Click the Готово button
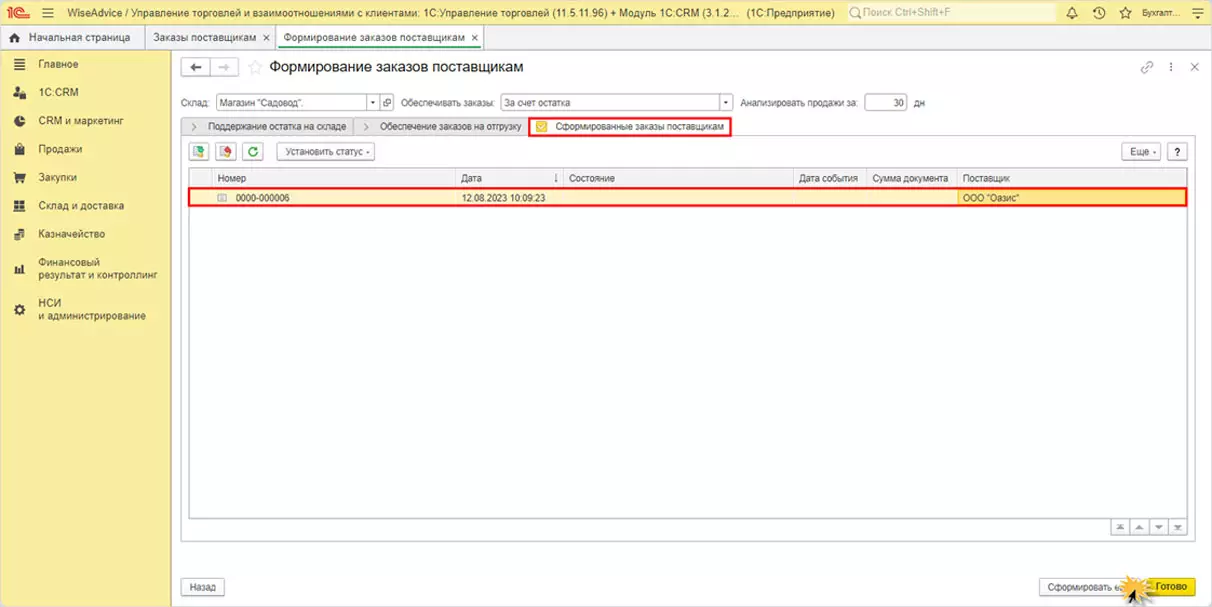 point(1170,587)
